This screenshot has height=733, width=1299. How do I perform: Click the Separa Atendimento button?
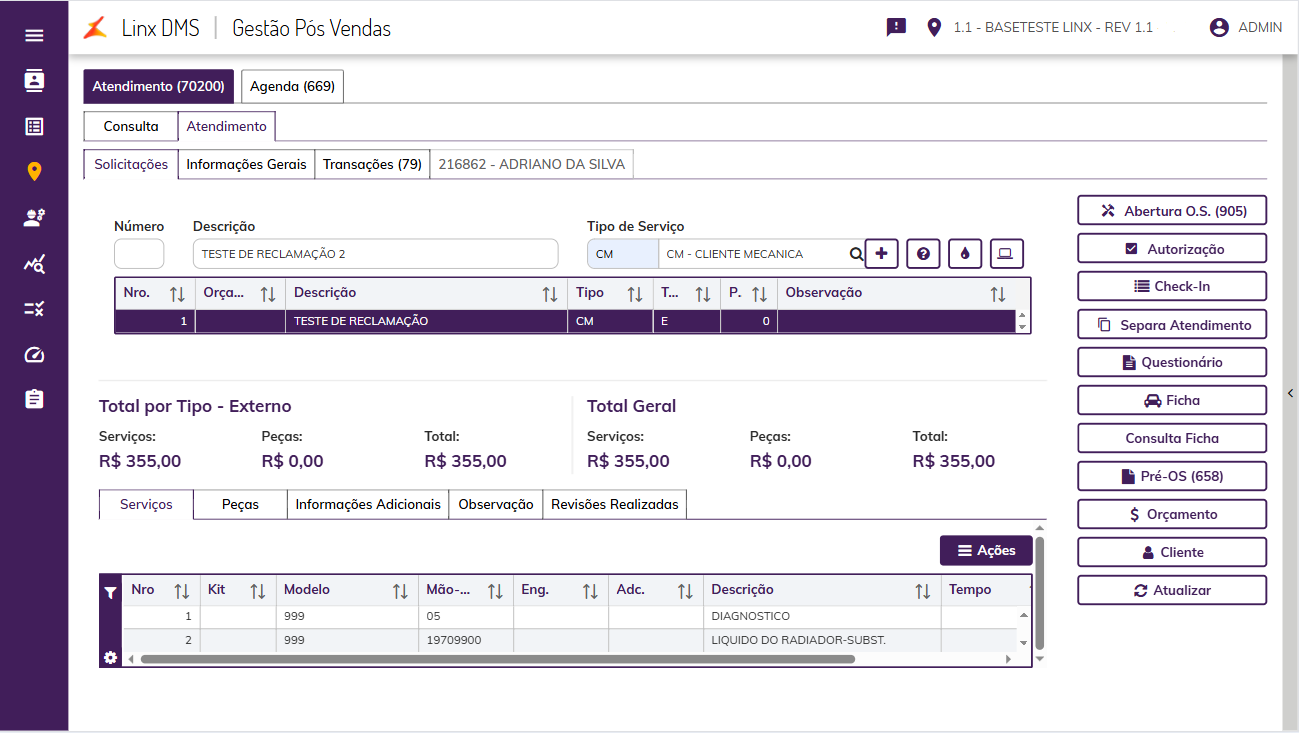click(x=1172, y=325)
